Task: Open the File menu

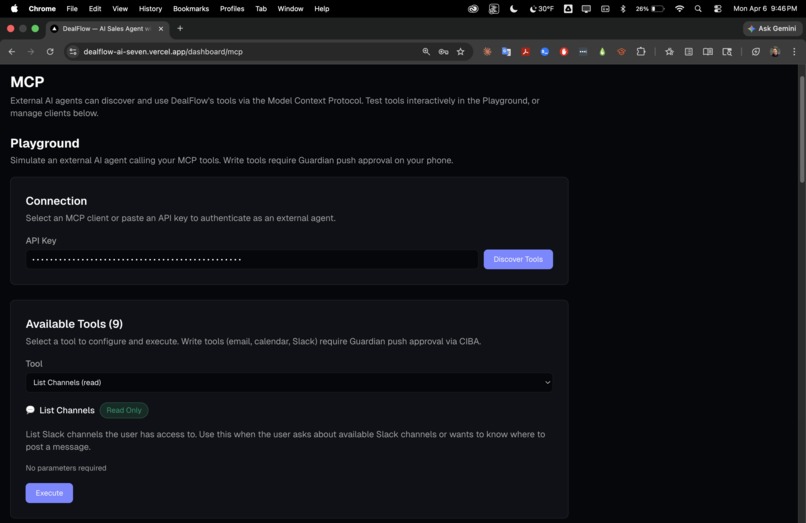Action: [x=72, y=9]
